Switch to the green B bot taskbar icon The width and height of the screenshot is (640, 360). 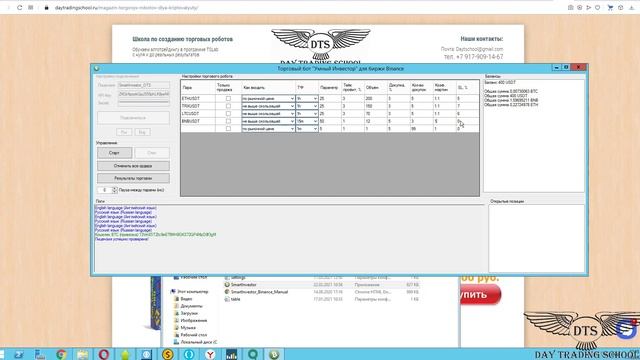pos(274,354)
